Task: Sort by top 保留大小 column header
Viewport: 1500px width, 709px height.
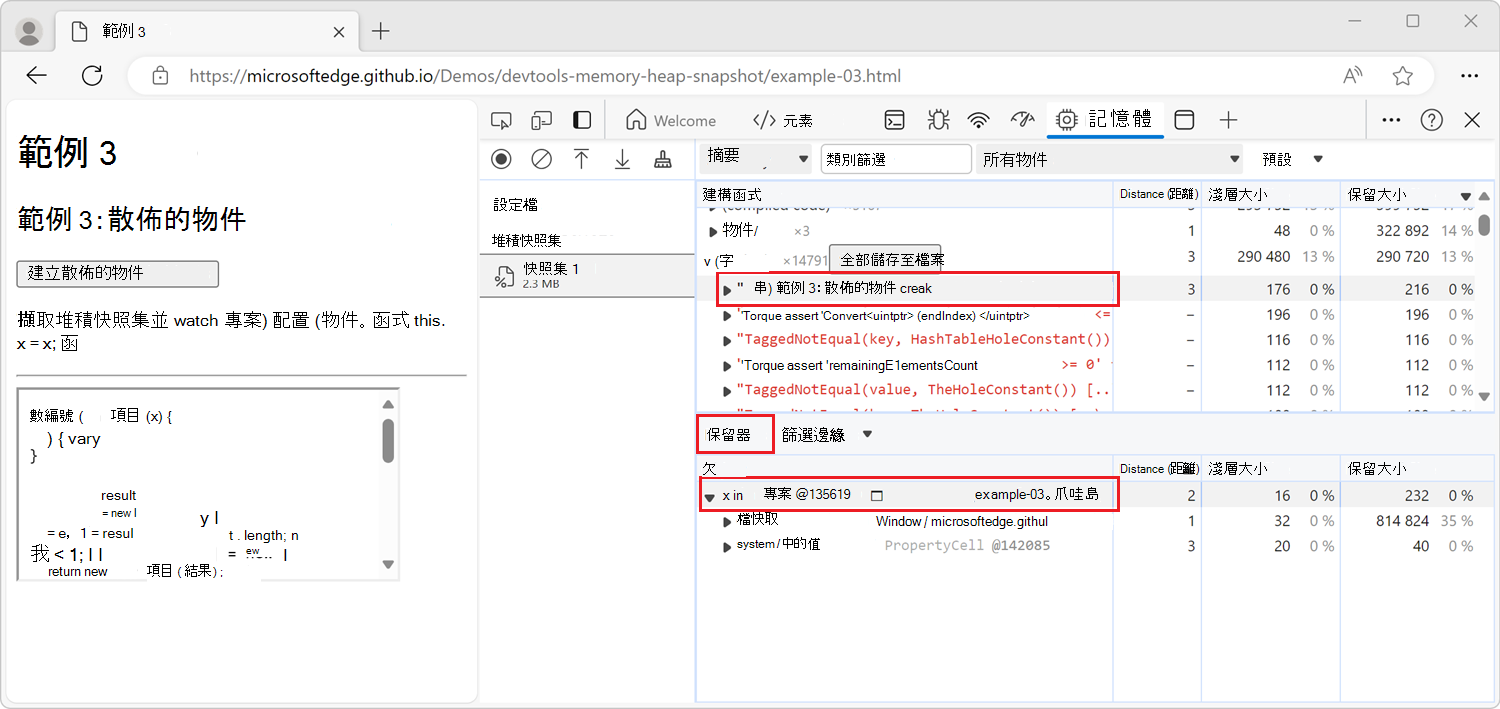Action: coord(1409,194)
